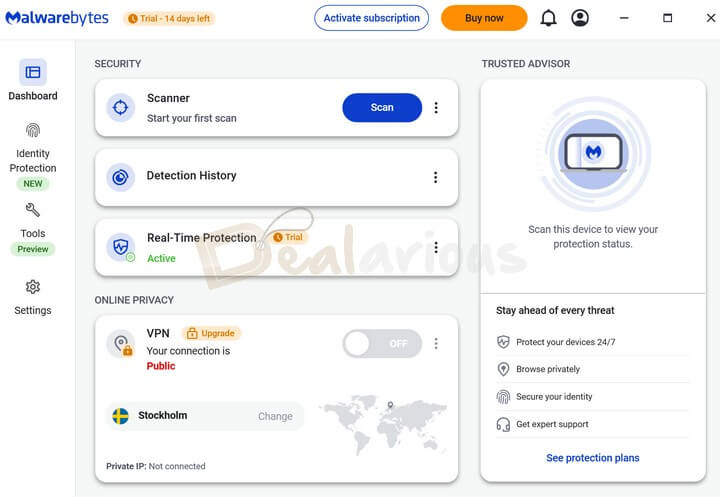
Task: Open Scanner three-dot options menu
Action: tap(436, 107)
